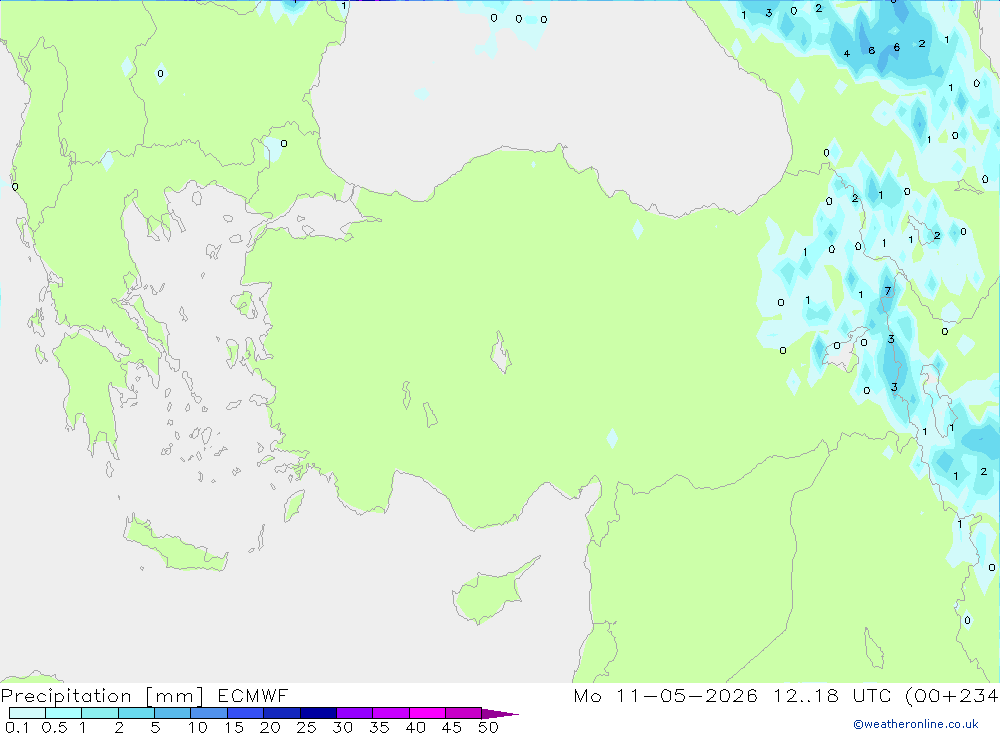Select the 35–40 mm violet legend swatch
This screenshot has height=733, width=1000.
(391, 713)
